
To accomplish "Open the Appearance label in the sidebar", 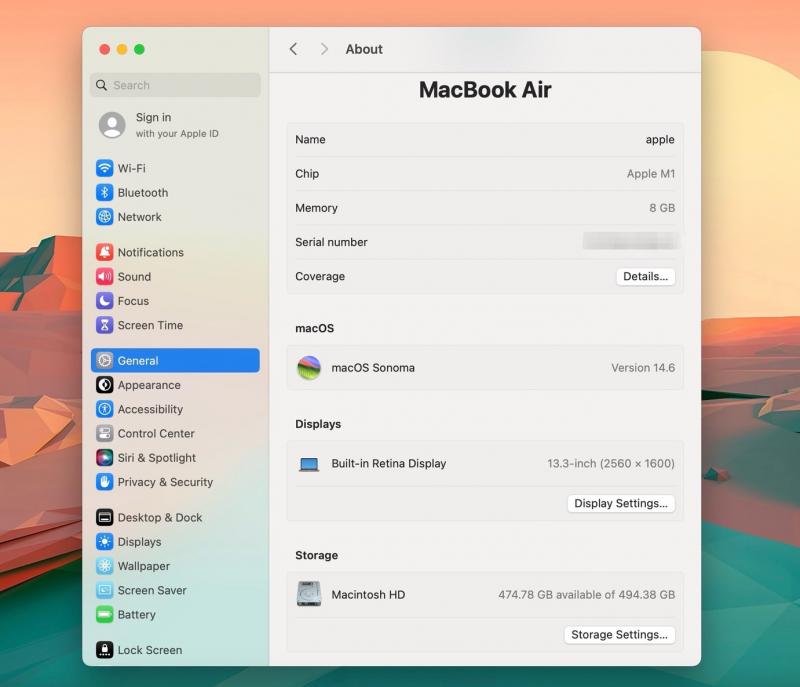I will [x=149, y=385].
